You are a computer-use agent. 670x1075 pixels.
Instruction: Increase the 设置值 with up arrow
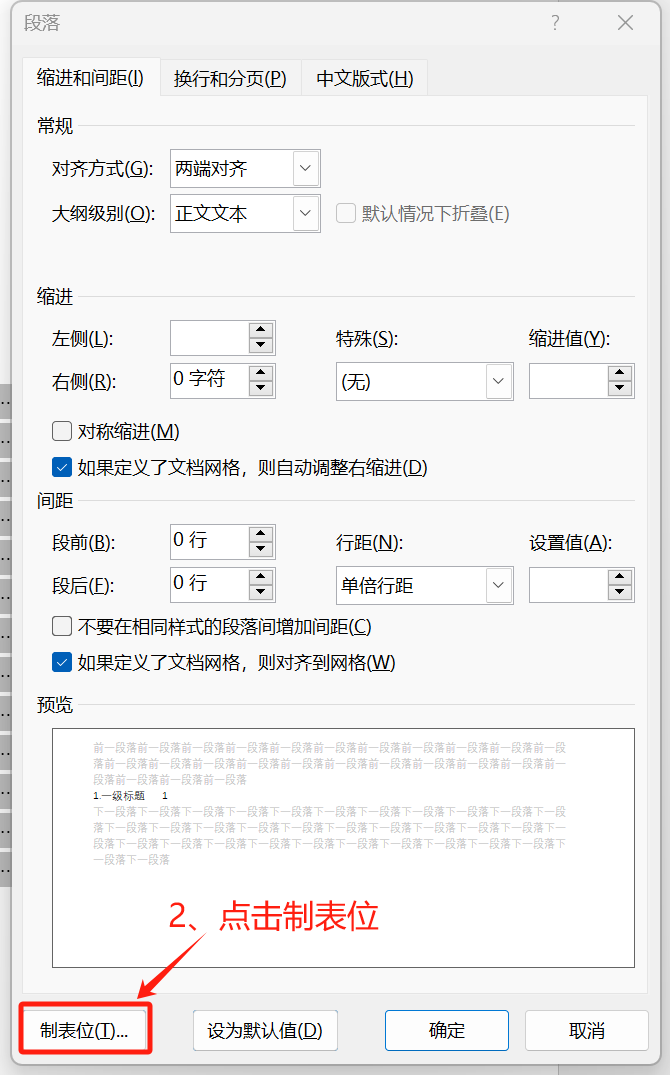click(620, 577)
